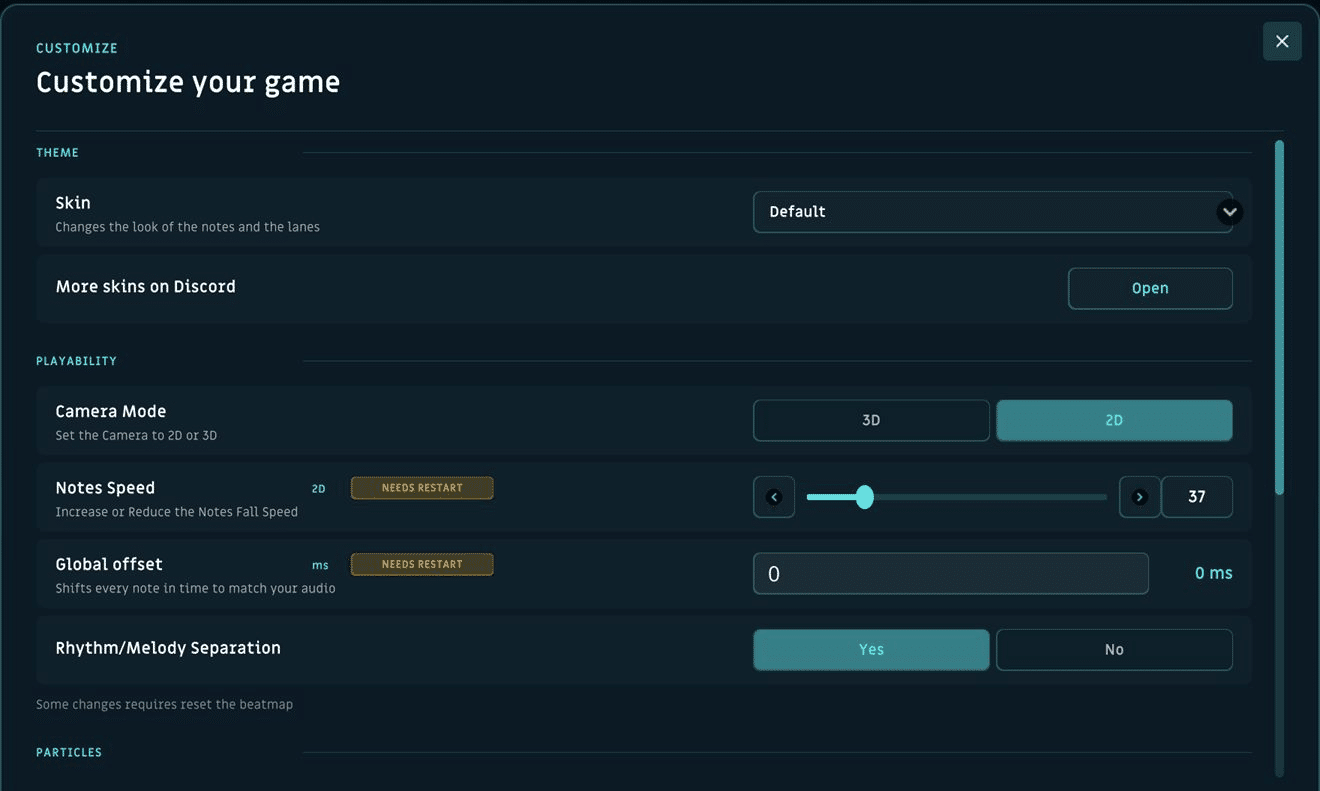Image resolution: width=1320 pixels, height=791 pixels.
Task: Increase Notes Speed with the right arrow
Action: coord(1140,497)
